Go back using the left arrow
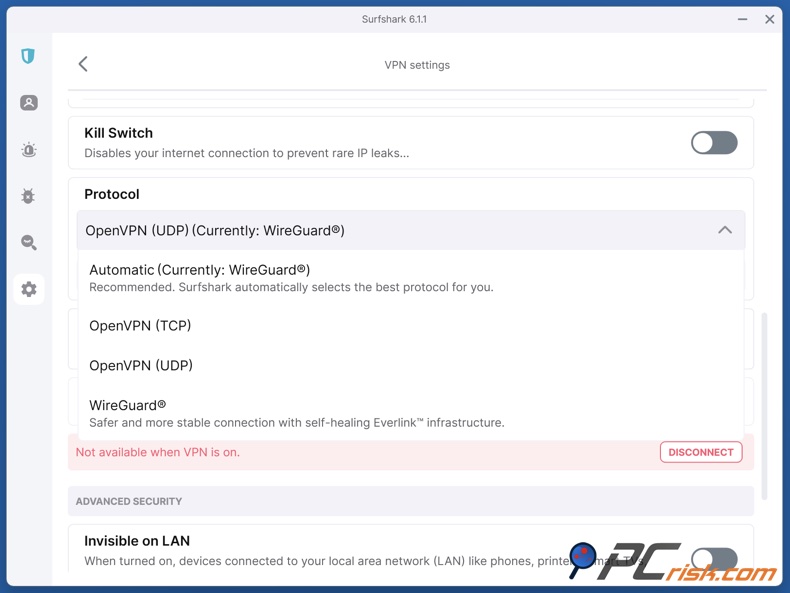This screenshot has height=593, width=790. [83, 64]
